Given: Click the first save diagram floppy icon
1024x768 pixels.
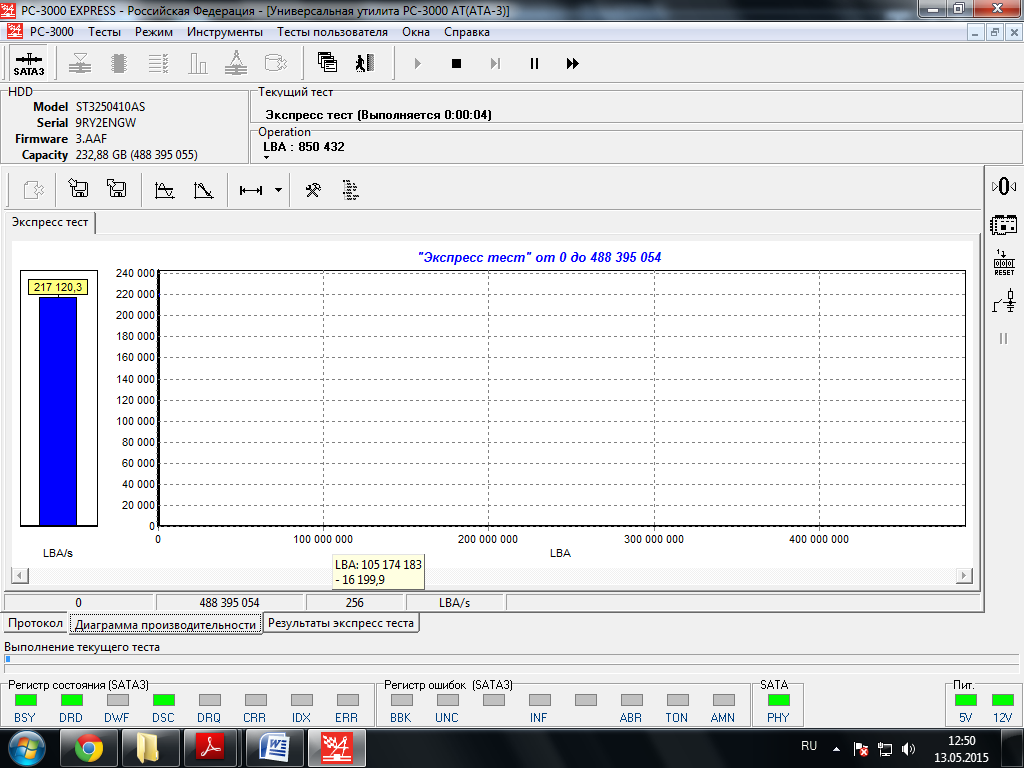Looking at the screenshot, I should [x=78, y=189].
